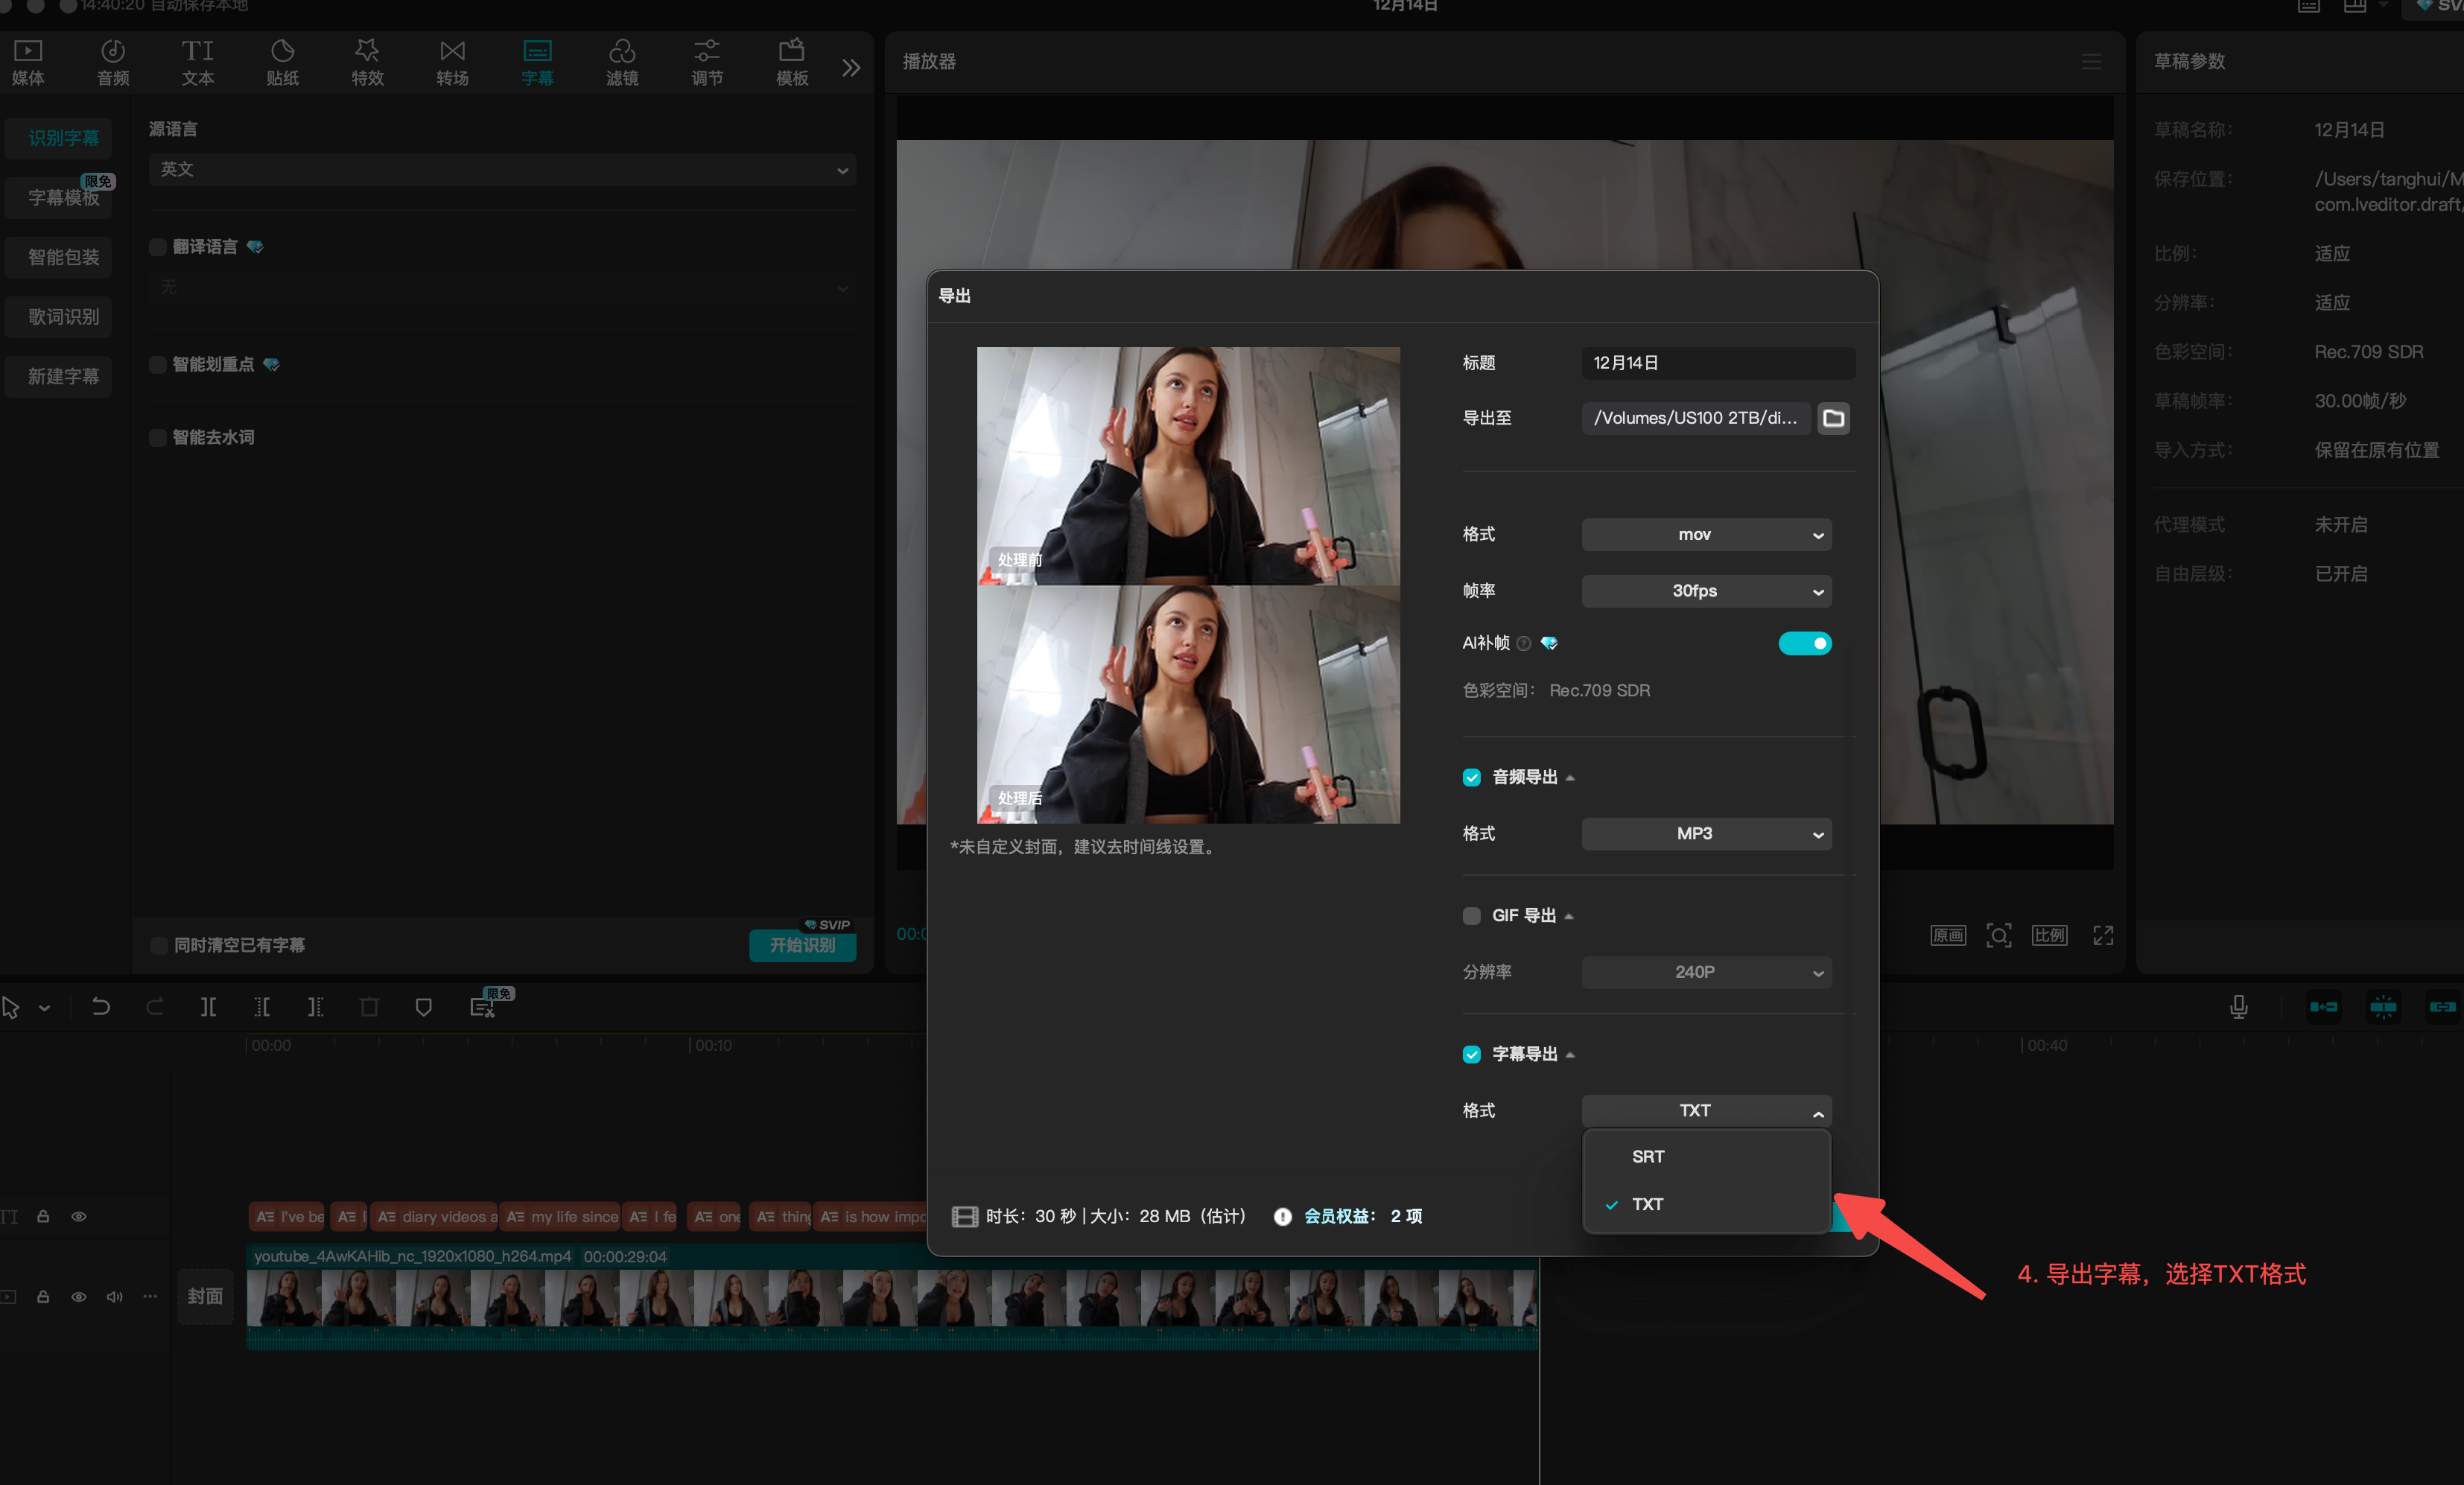
Task: Open the mov format dropdown
Action: tap(1706, 535)
